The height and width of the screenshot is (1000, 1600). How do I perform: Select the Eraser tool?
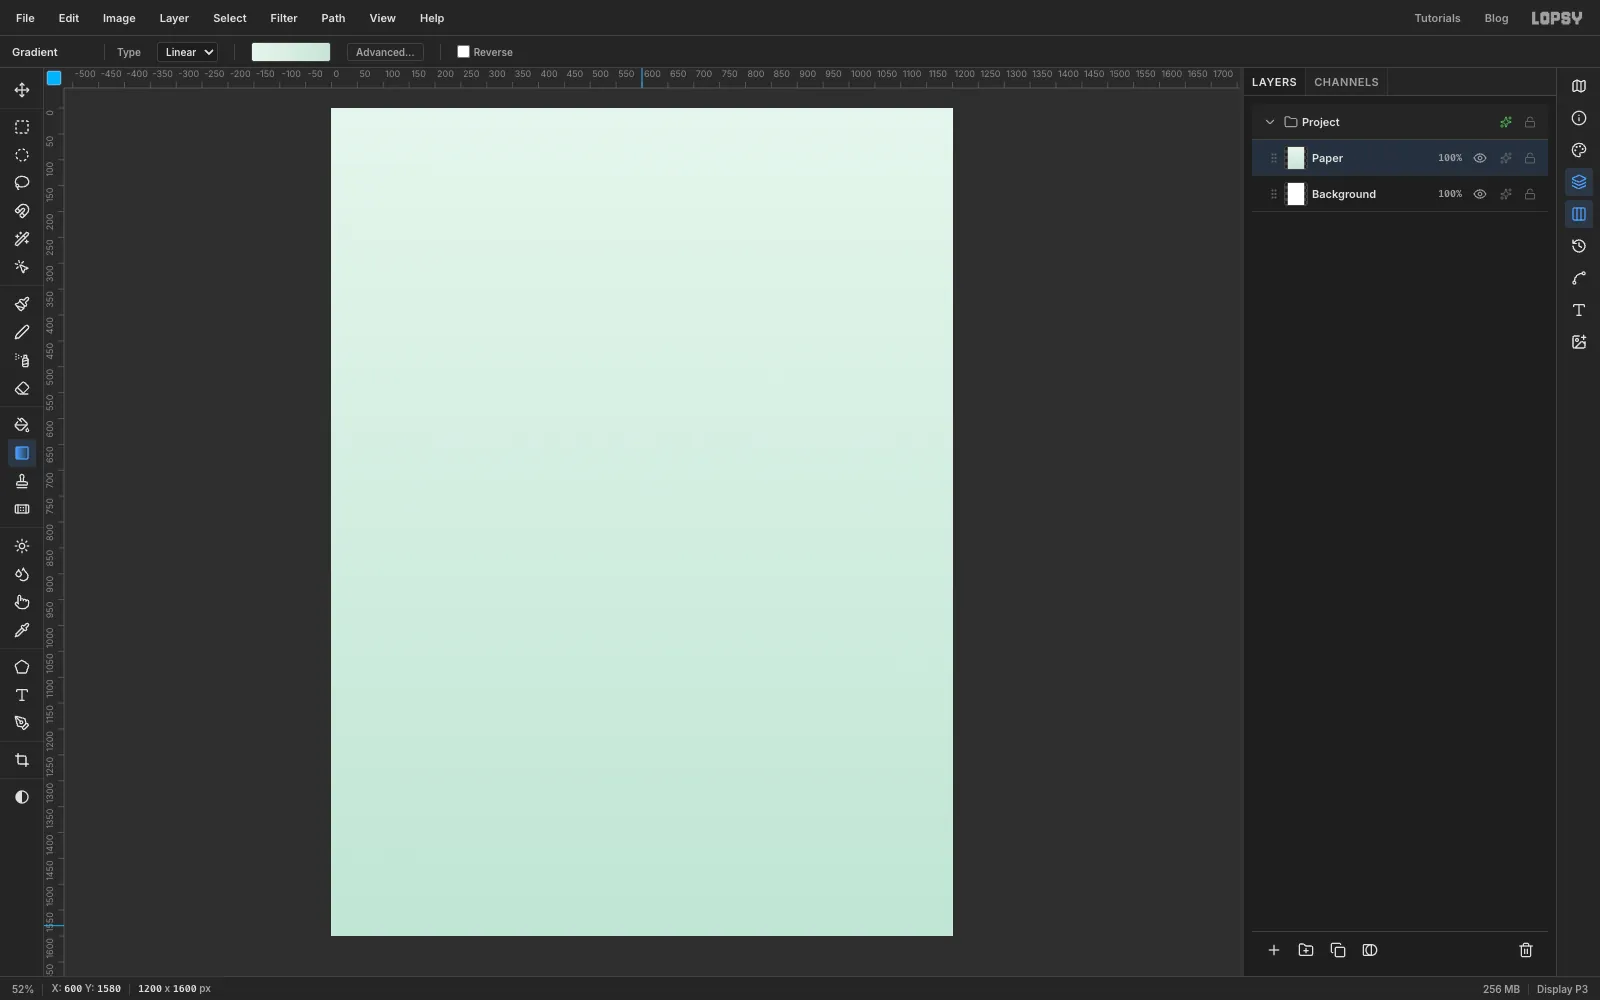(22, 388)
